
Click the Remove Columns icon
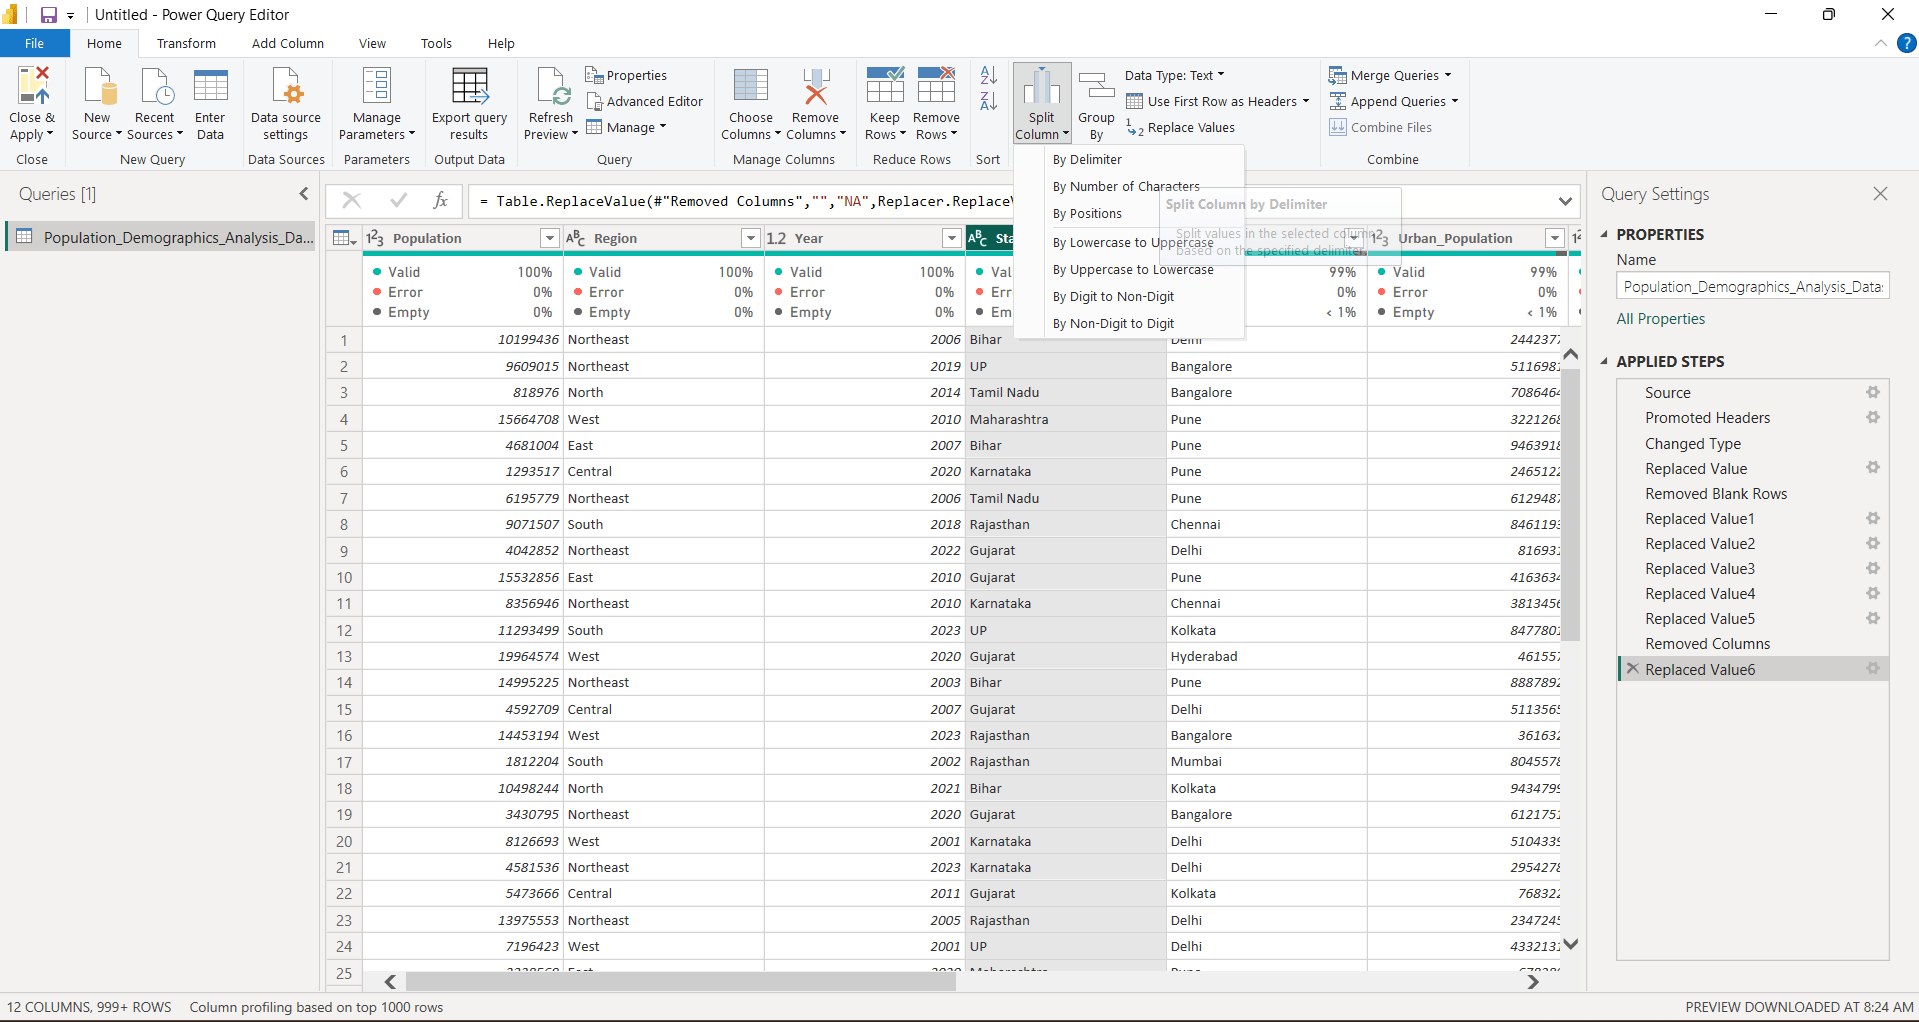(x=816, y=86)
